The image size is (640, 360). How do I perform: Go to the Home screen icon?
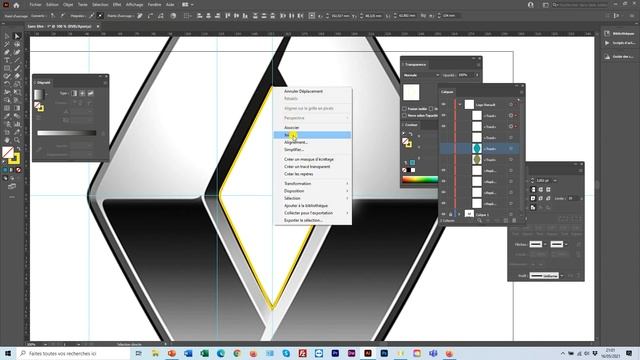tap(16, 5)
